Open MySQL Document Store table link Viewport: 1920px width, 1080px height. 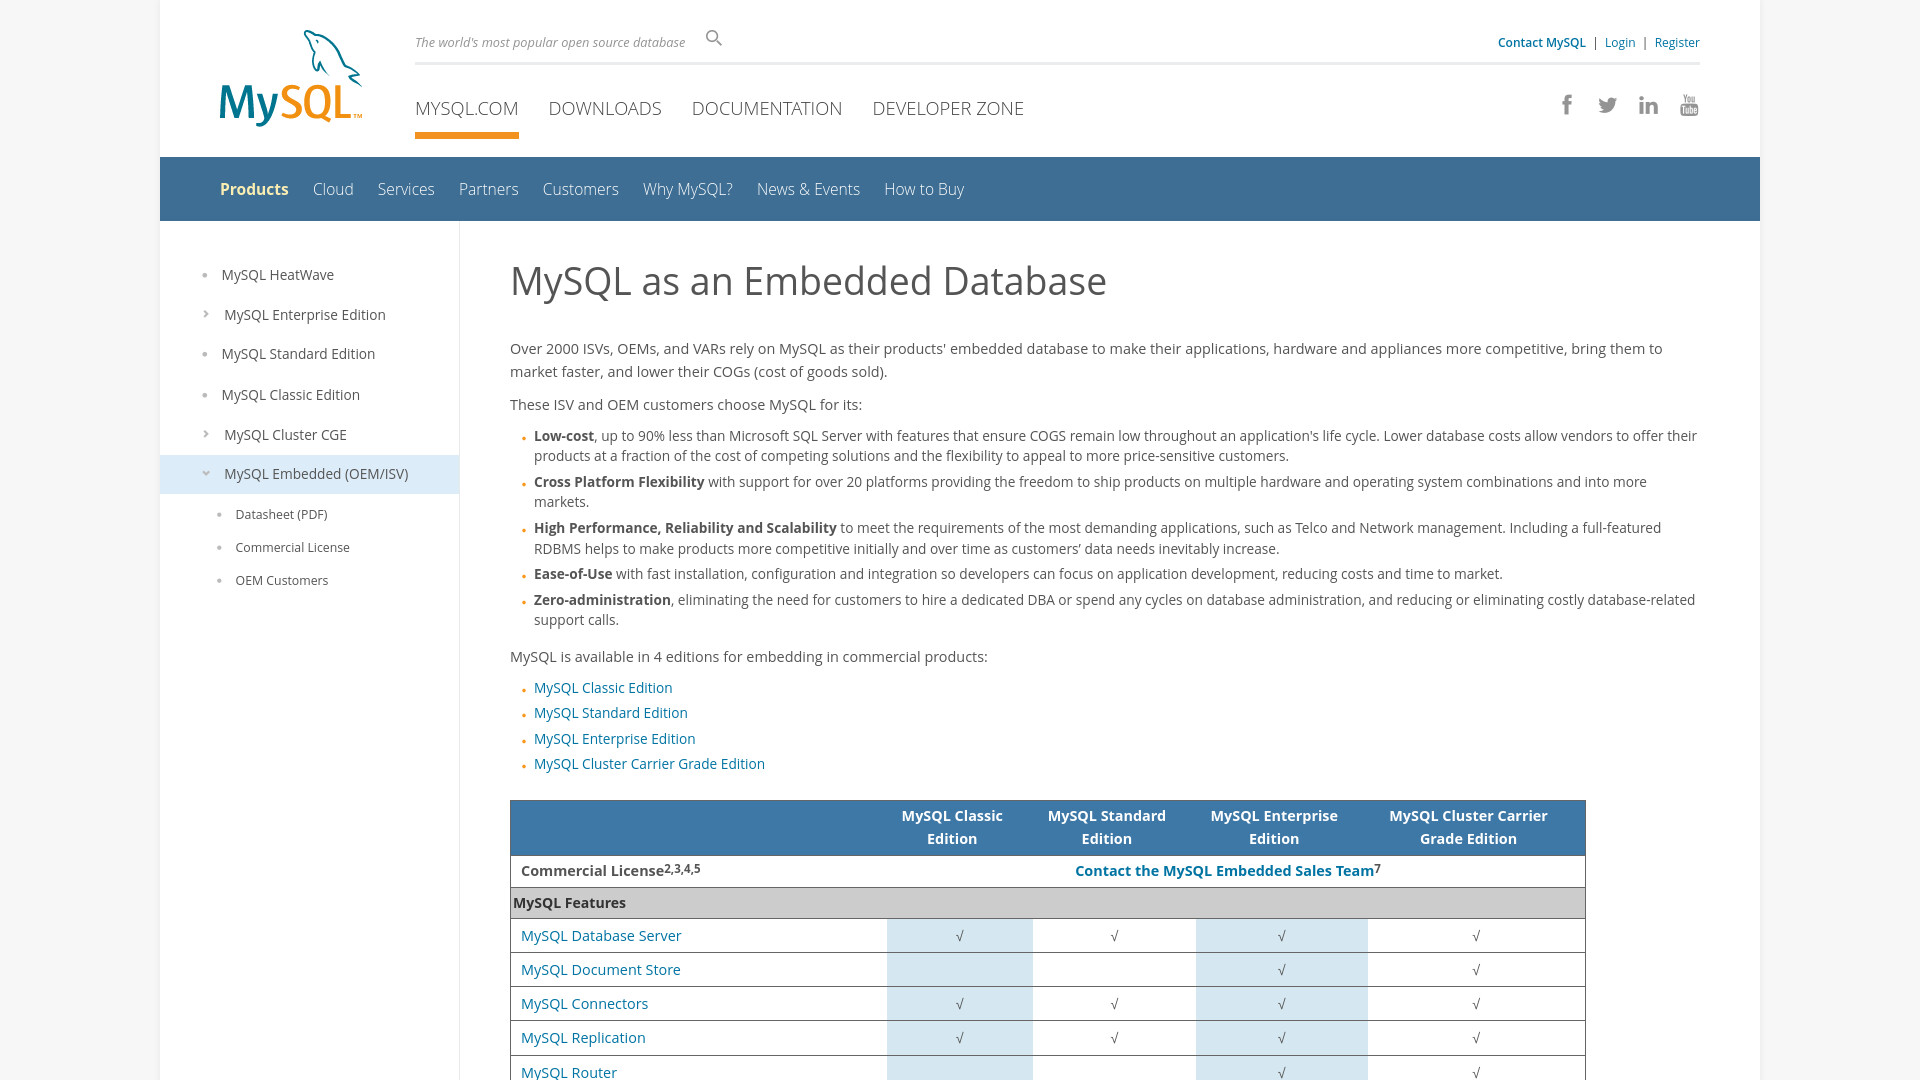[x=601, y=970]
